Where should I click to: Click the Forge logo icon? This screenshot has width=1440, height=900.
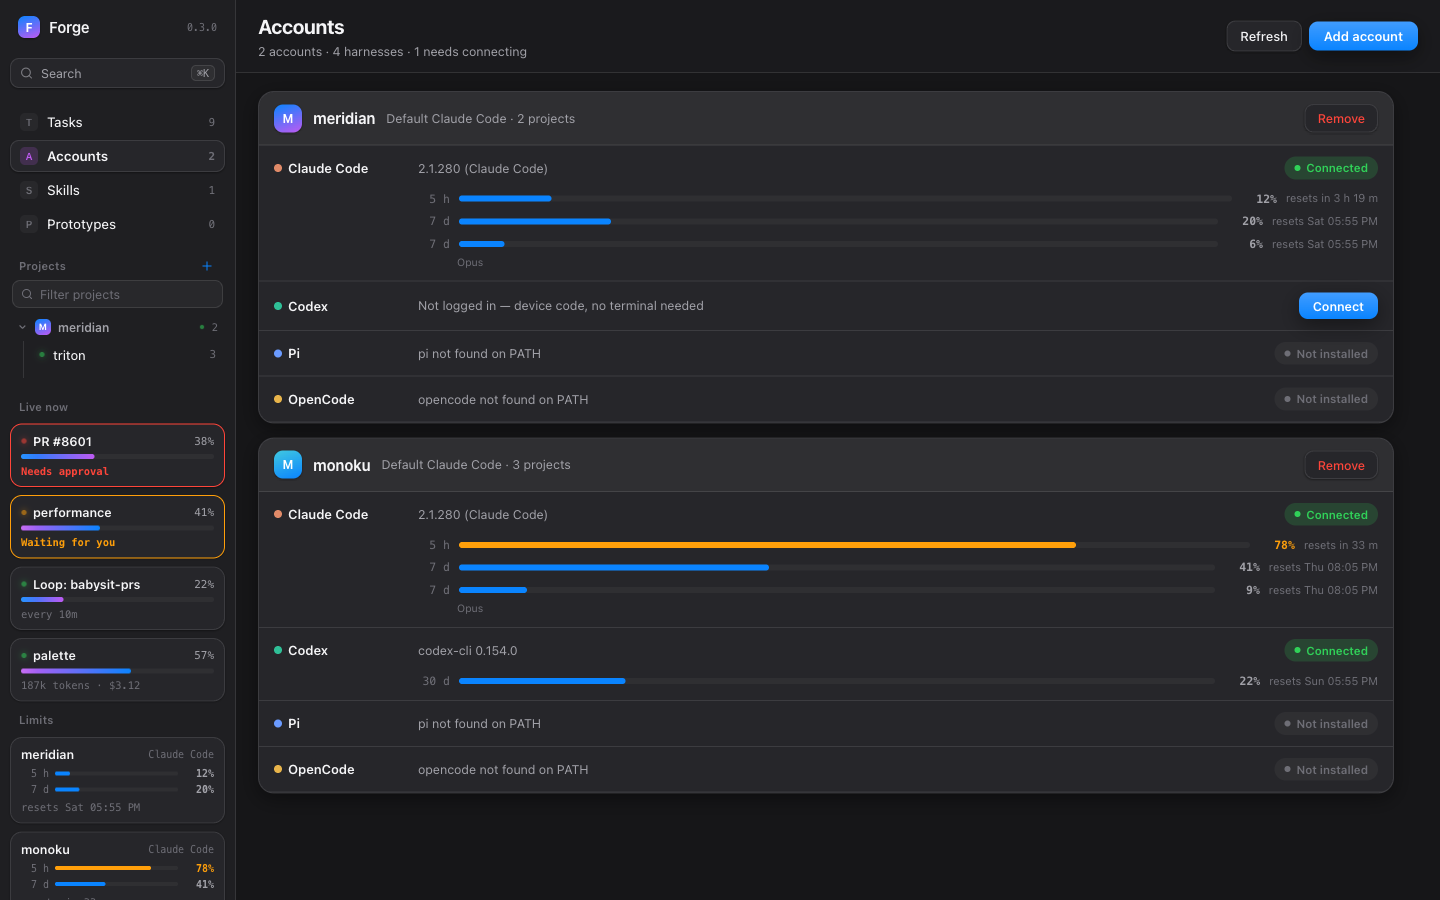point(29,27)
